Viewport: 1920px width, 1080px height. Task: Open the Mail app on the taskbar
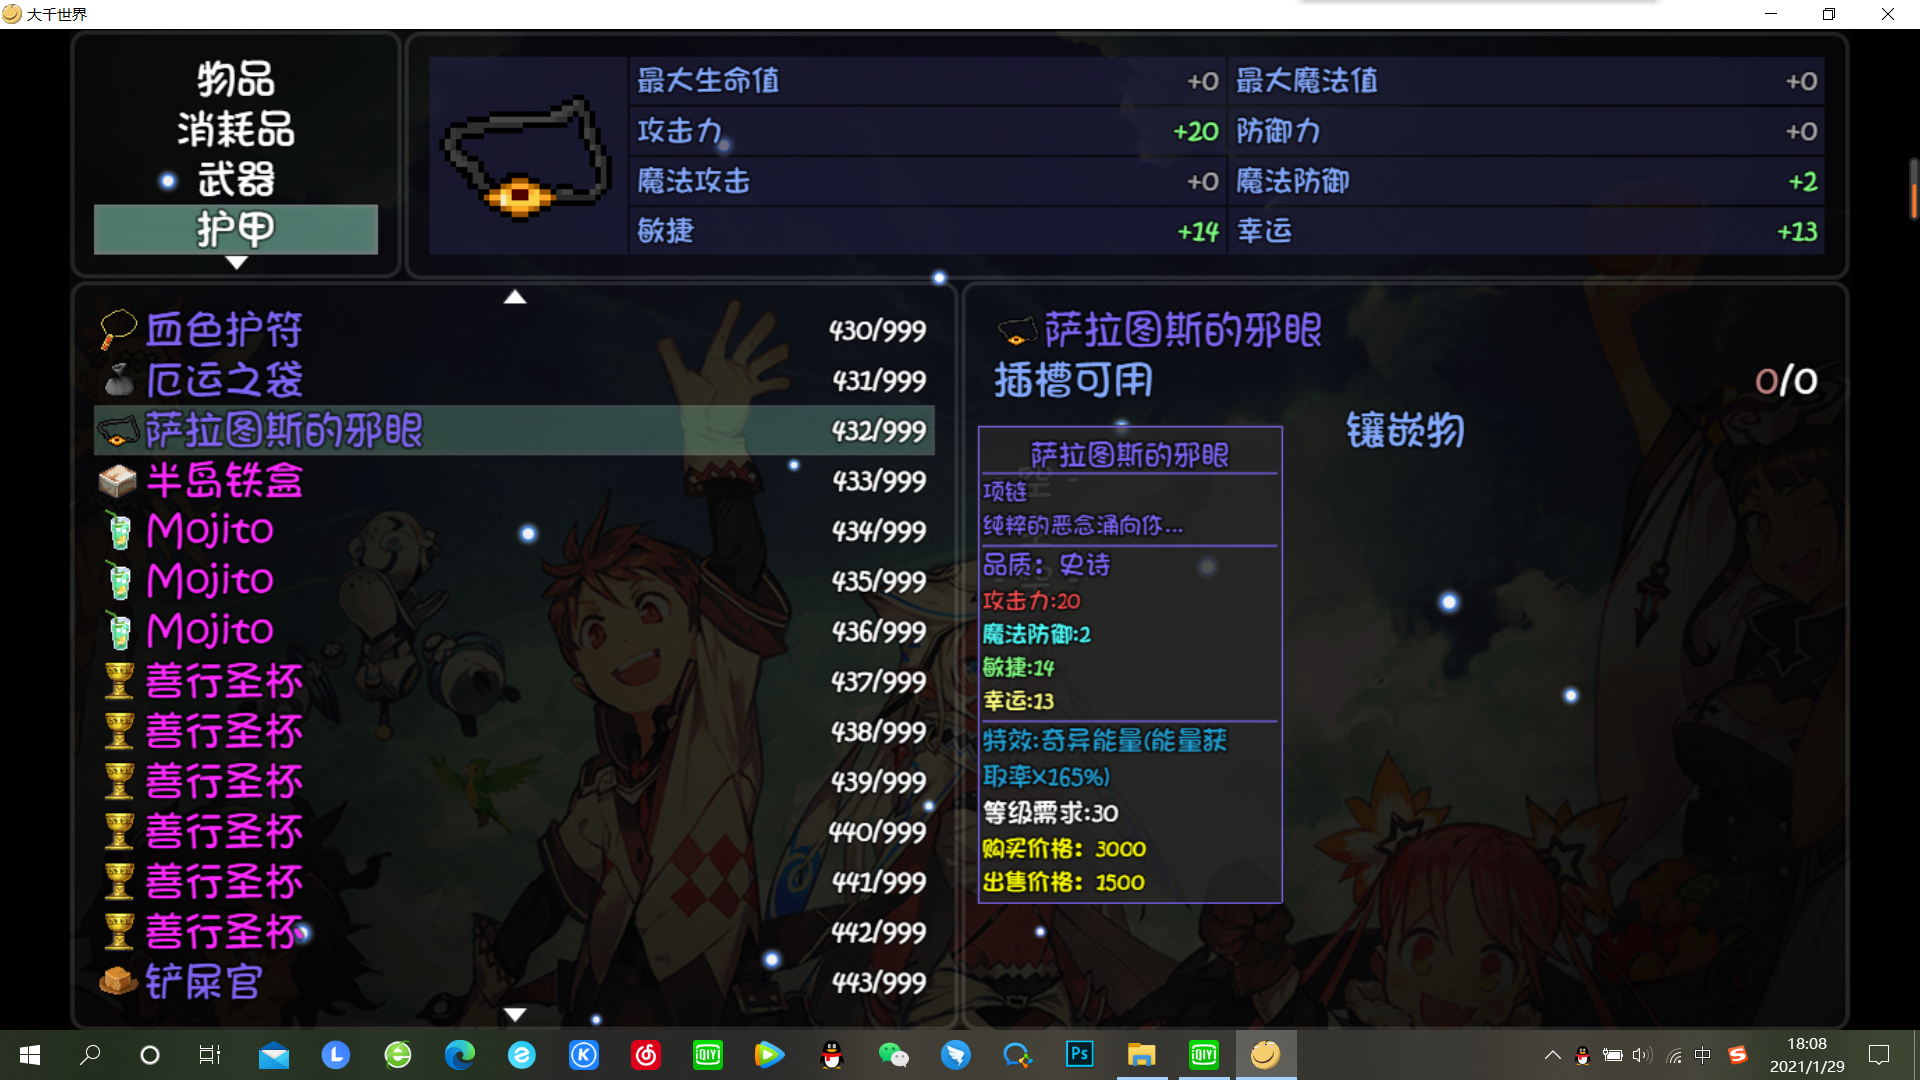tap(274, 1055)
